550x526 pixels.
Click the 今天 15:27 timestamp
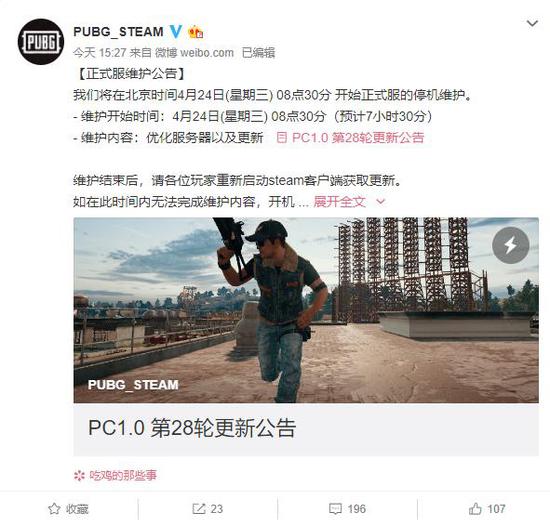pos(100,53)
